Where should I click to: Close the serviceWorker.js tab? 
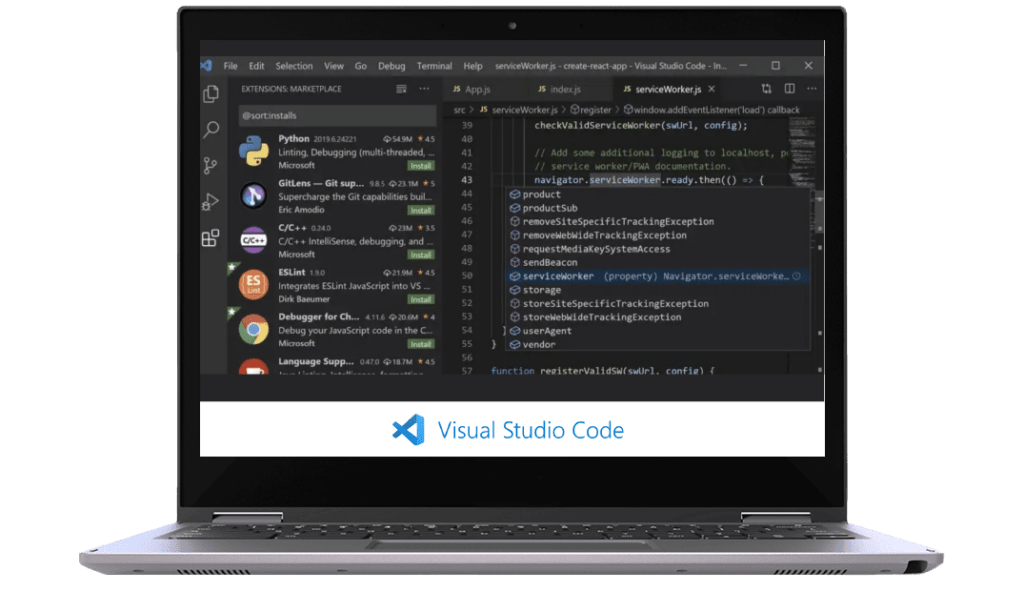[x=712, y=89]
